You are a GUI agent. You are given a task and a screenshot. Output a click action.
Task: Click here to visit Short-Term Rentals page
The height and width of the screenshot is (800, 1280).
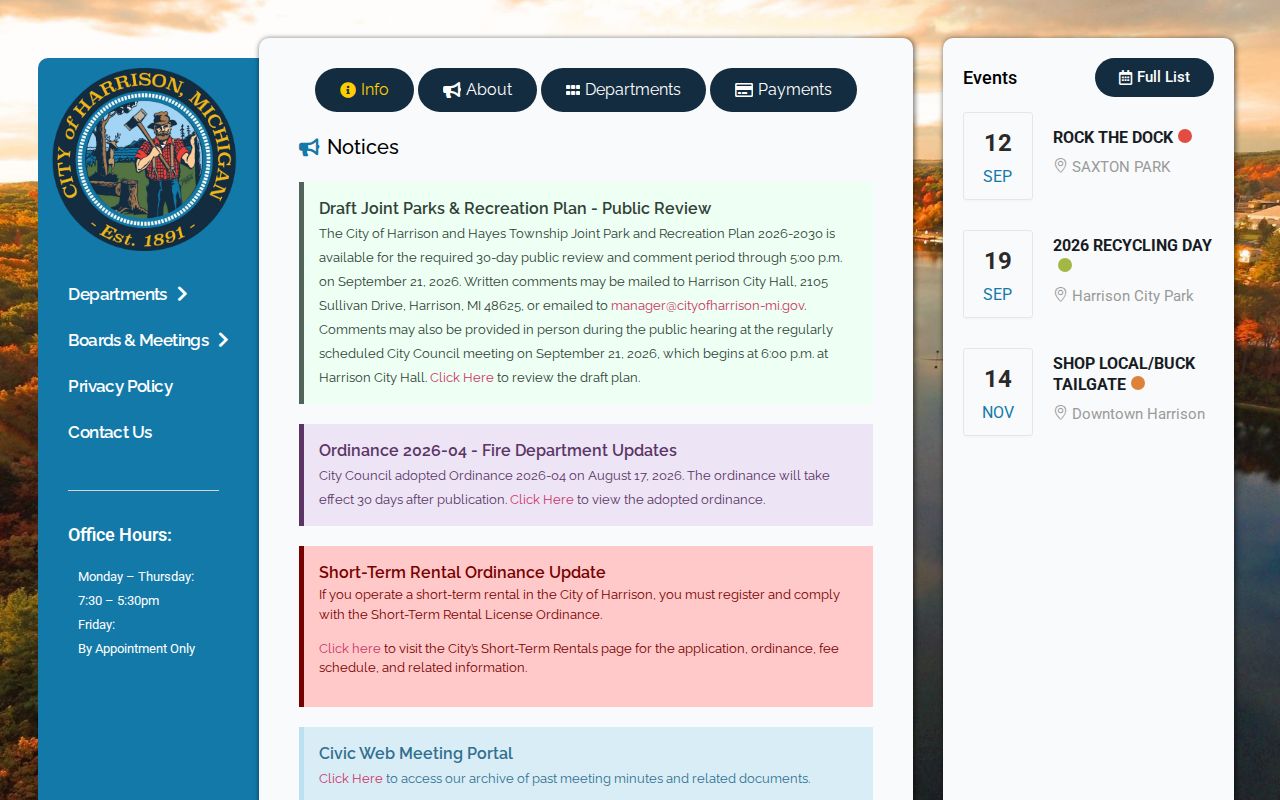[350, 648]
